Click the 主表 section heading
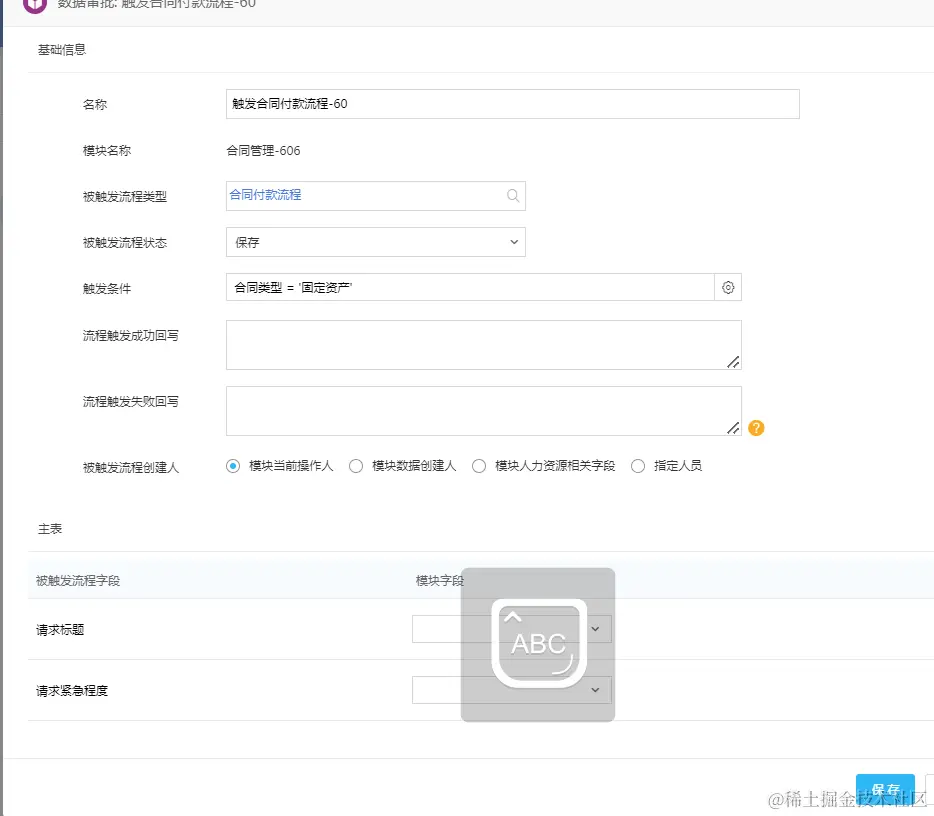The width and height of the screenshot is (934, 816). (x=50, y=529)
